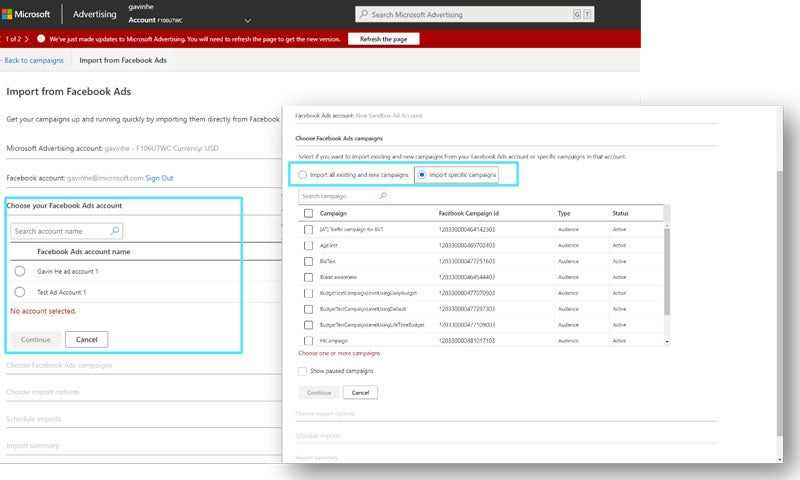Sort by the Campaign column header
This screenshot has width=800, height=480.
click(333, 213)
